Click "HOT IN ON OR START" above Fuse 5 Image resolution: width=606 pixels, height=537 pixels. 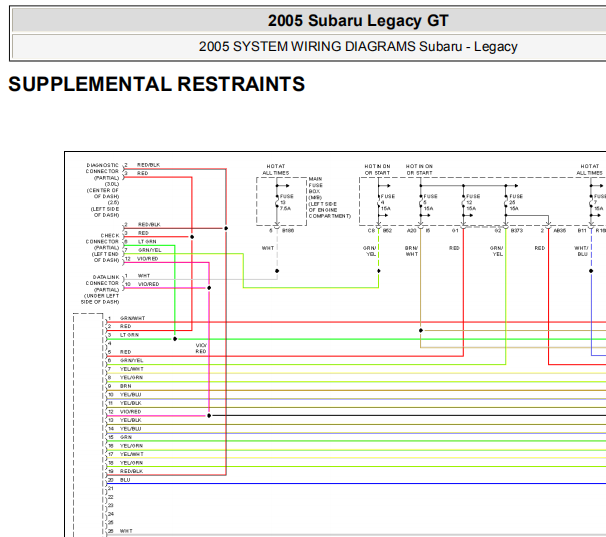click(419, 169)
